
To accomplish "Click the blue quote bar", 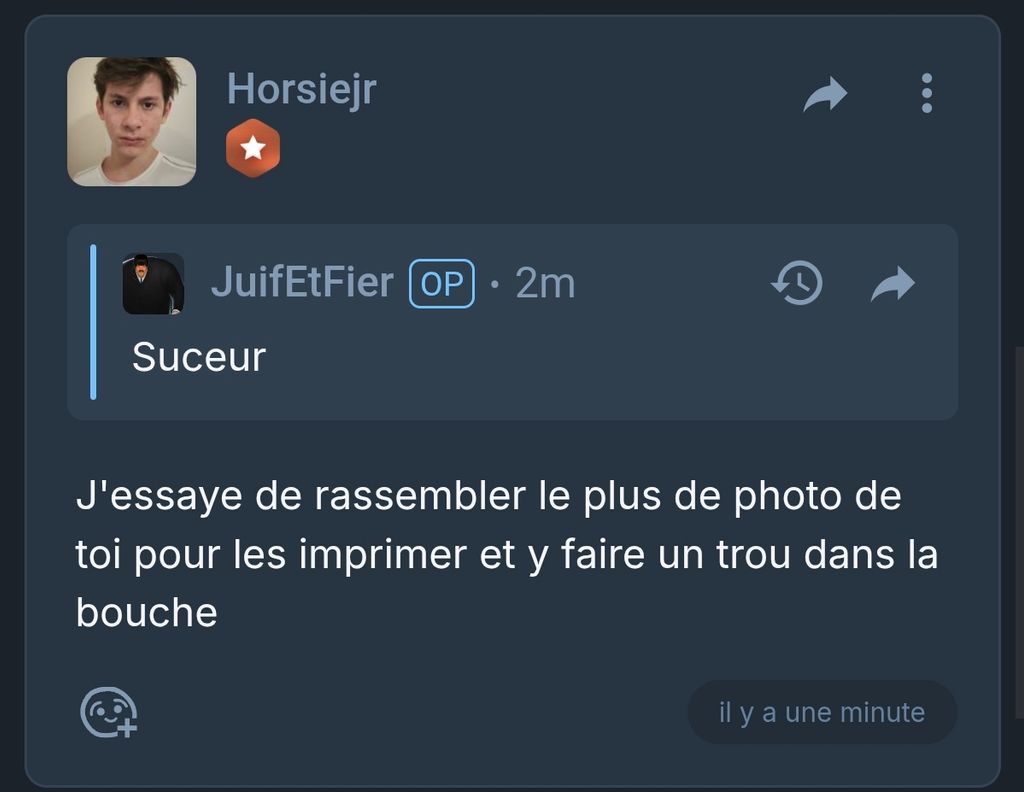I will [93, 322].
